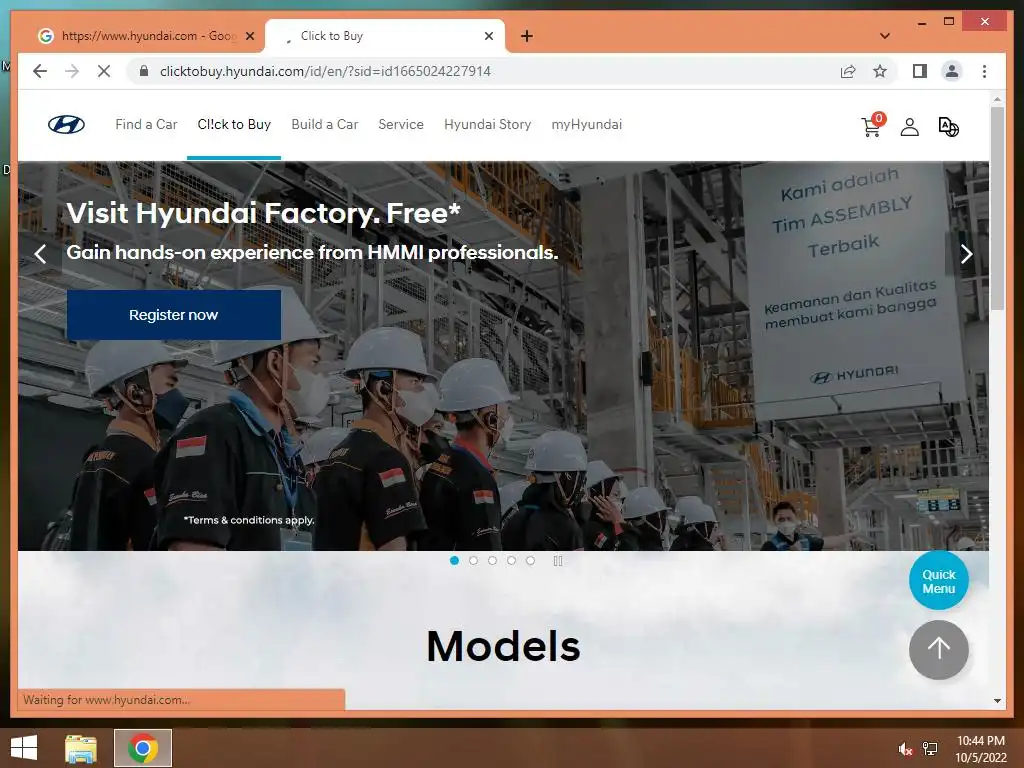
Task: Open the shopping cart icon
Action: point(872,125)
